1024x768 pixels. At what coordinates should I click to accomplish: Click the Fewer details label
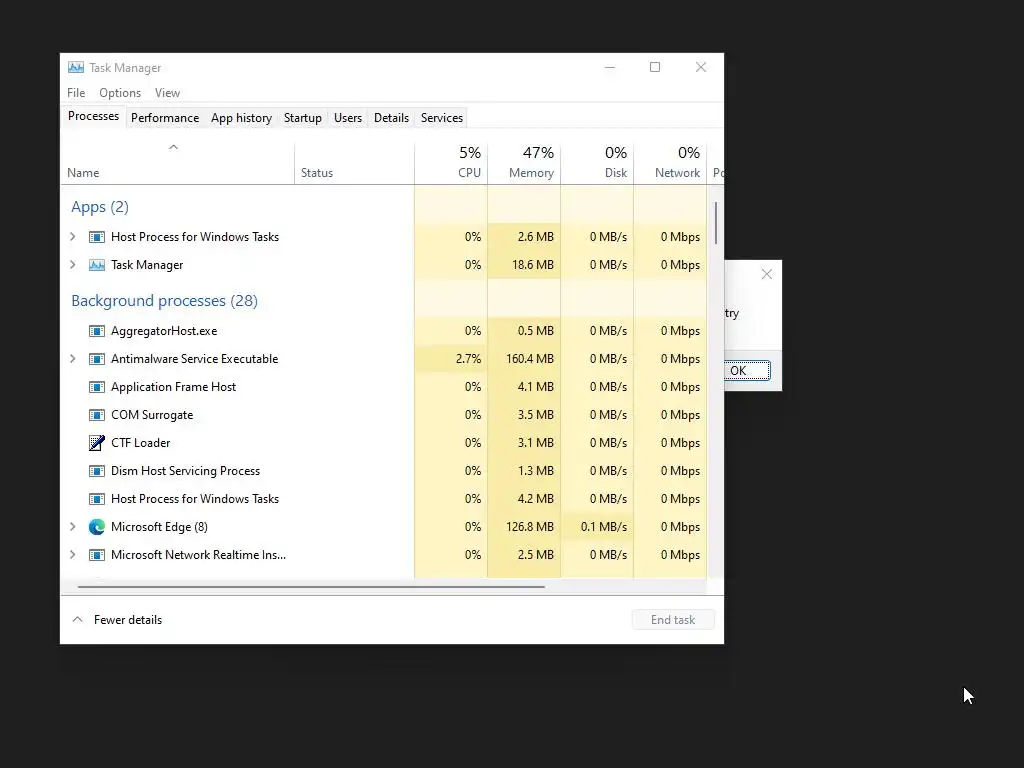(128, 620)
